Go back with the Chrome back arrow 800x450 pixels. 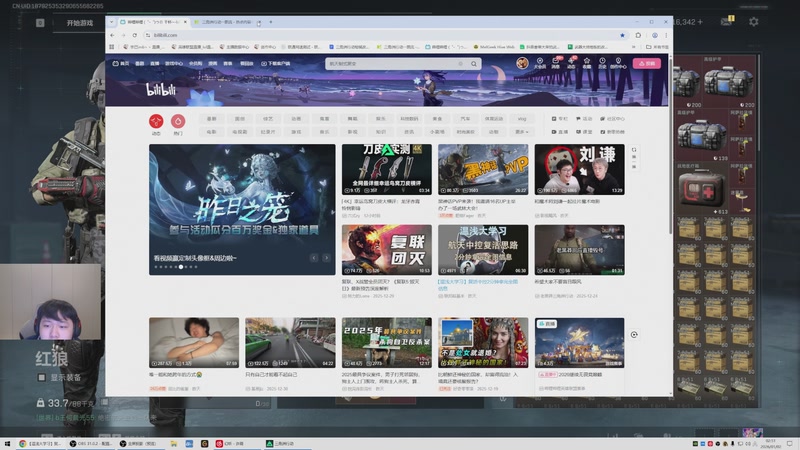pyautogui.click(x=112, y=35)
